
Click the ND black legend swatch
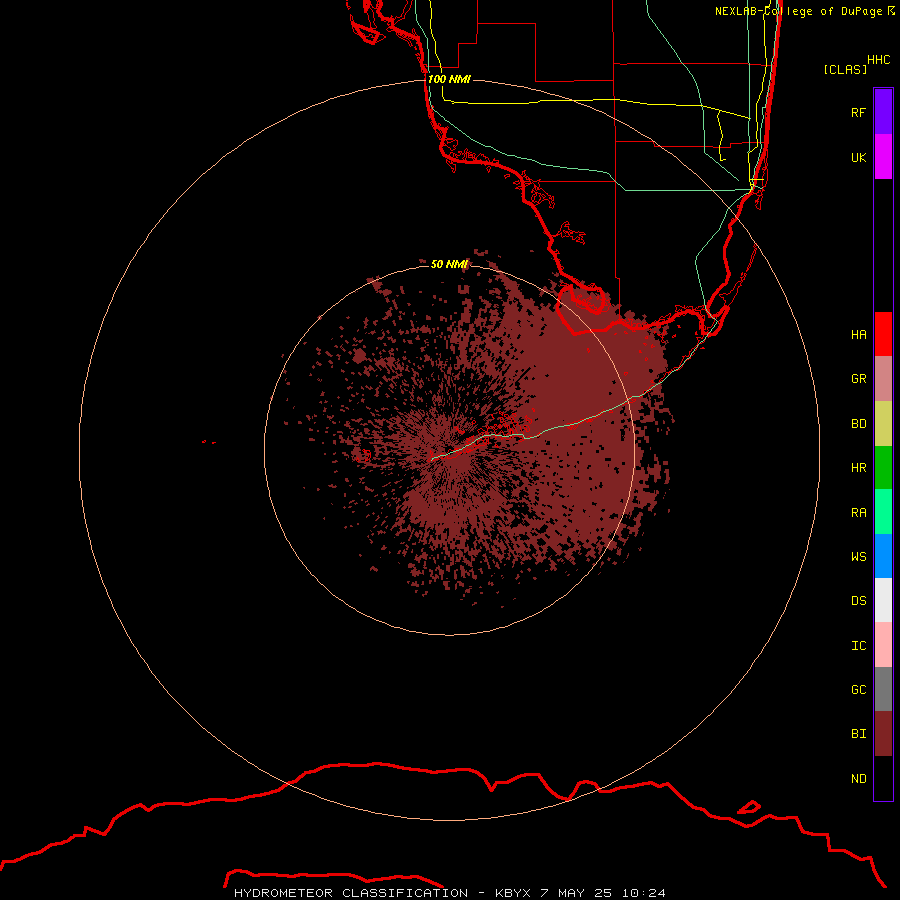point(883,778)
